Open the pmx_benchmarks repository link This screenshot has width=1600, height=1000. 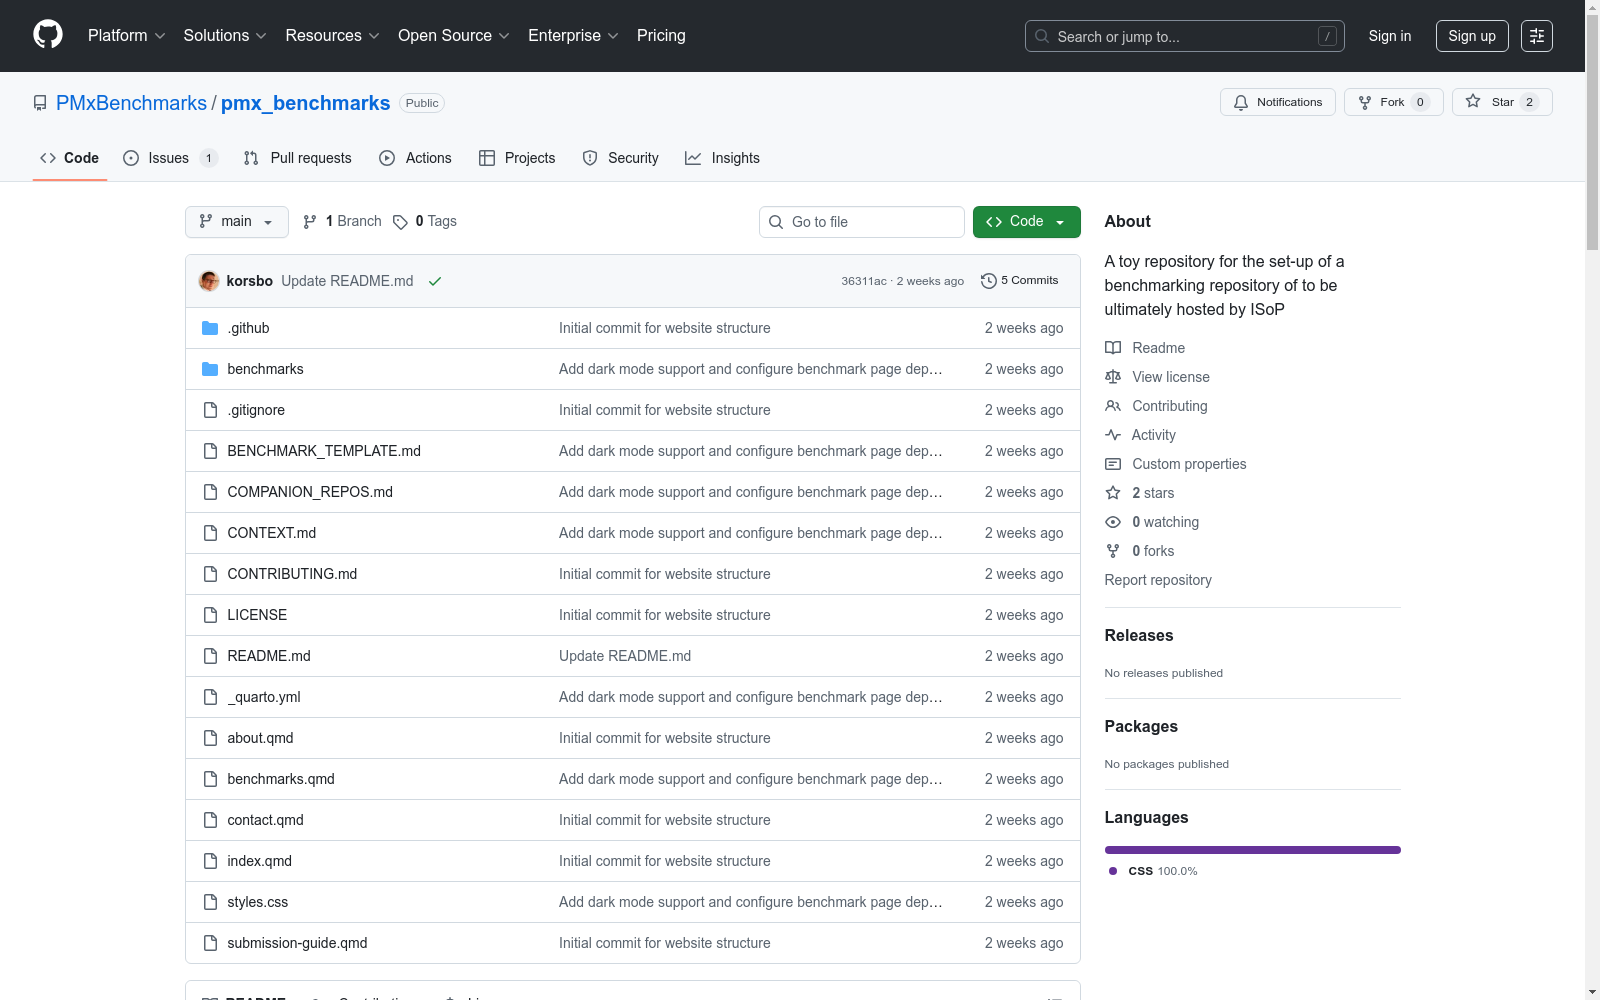(x=305, y=103)
